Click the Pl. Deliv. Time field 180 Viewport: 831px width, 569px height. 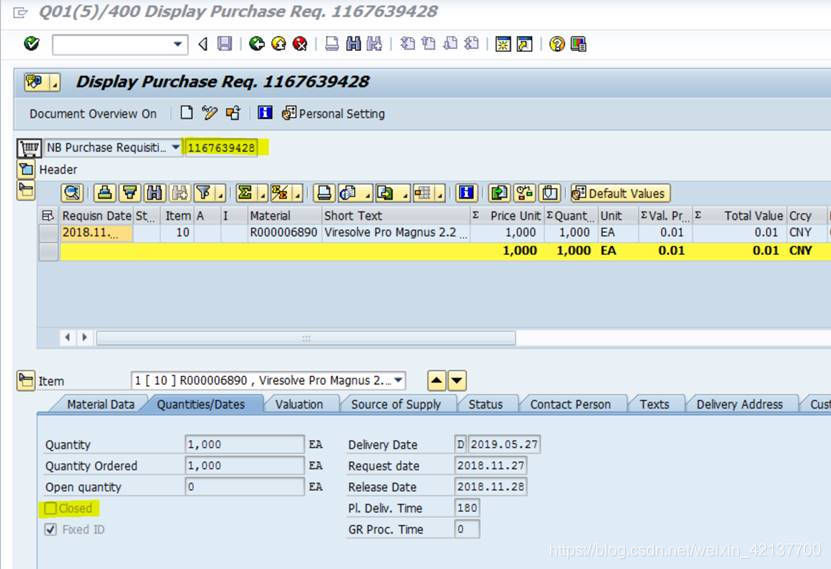click(x=467, y=508)
